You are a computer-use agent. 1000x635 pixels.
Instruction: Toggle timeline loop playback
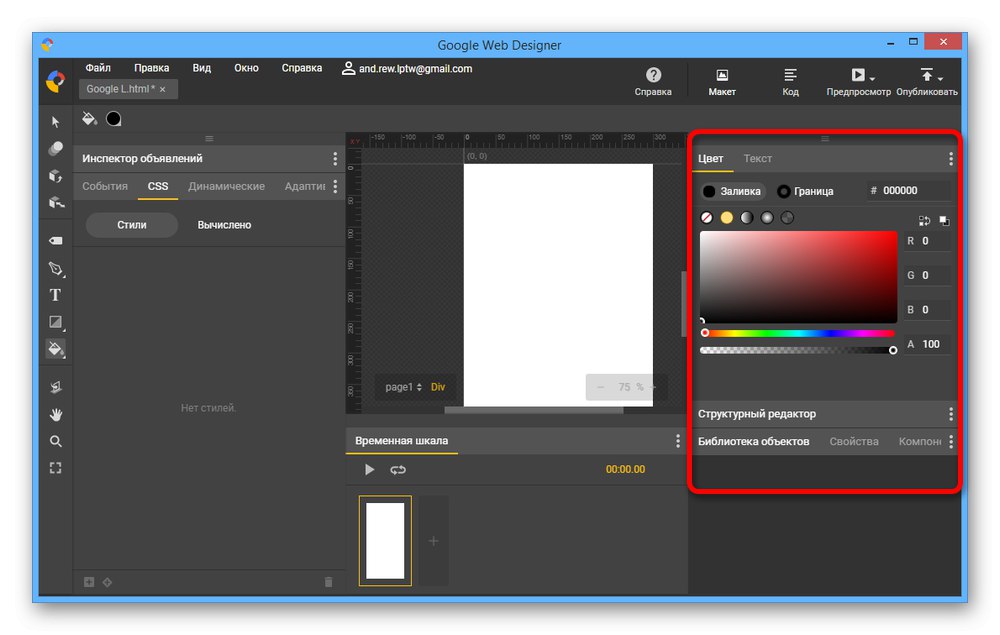coord(398,469)
